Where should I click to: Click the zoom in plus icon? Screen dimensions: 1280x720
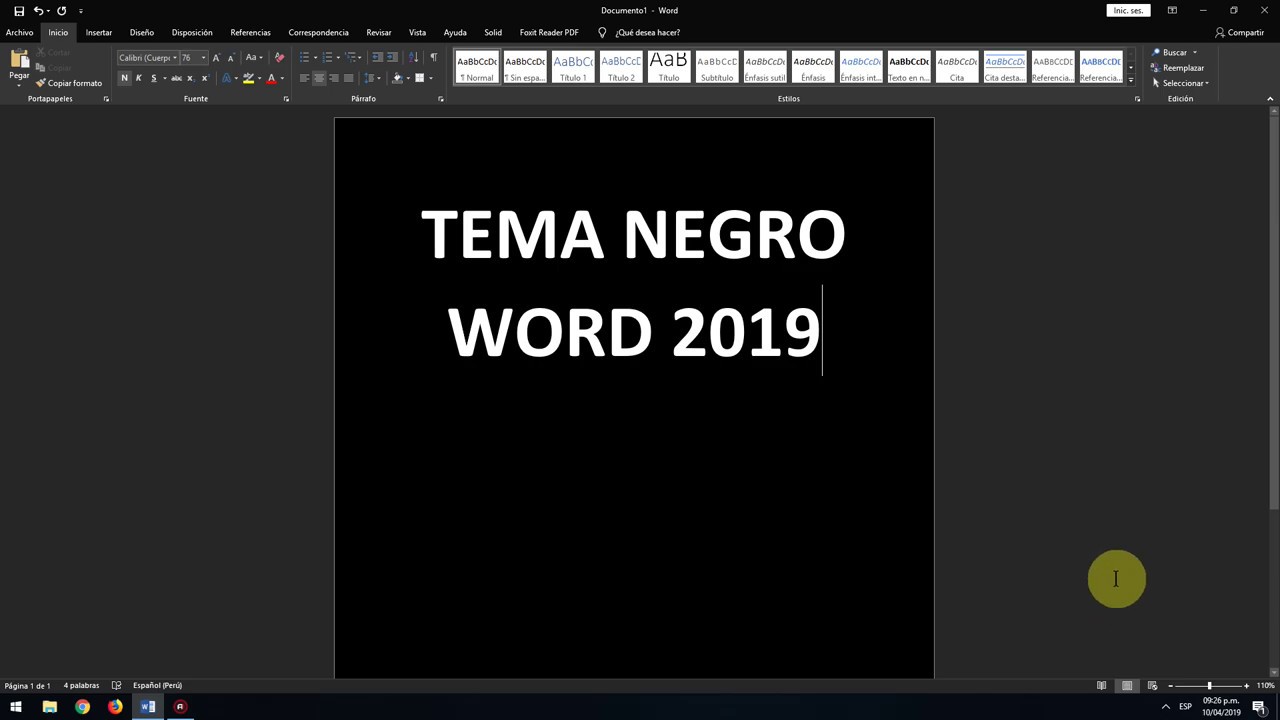coord(1246,685)
